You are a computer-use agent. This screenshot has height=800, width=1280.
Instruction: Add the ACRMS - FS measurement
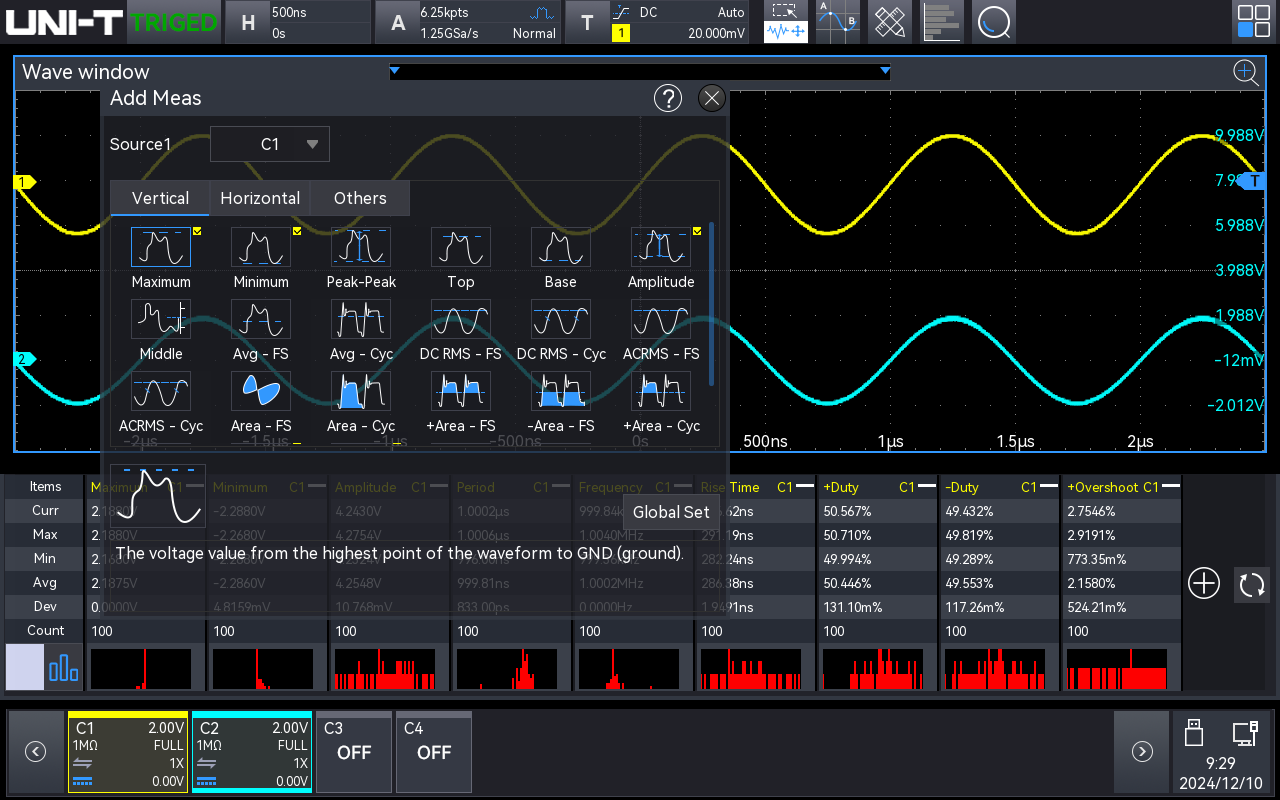pos(661,319)
